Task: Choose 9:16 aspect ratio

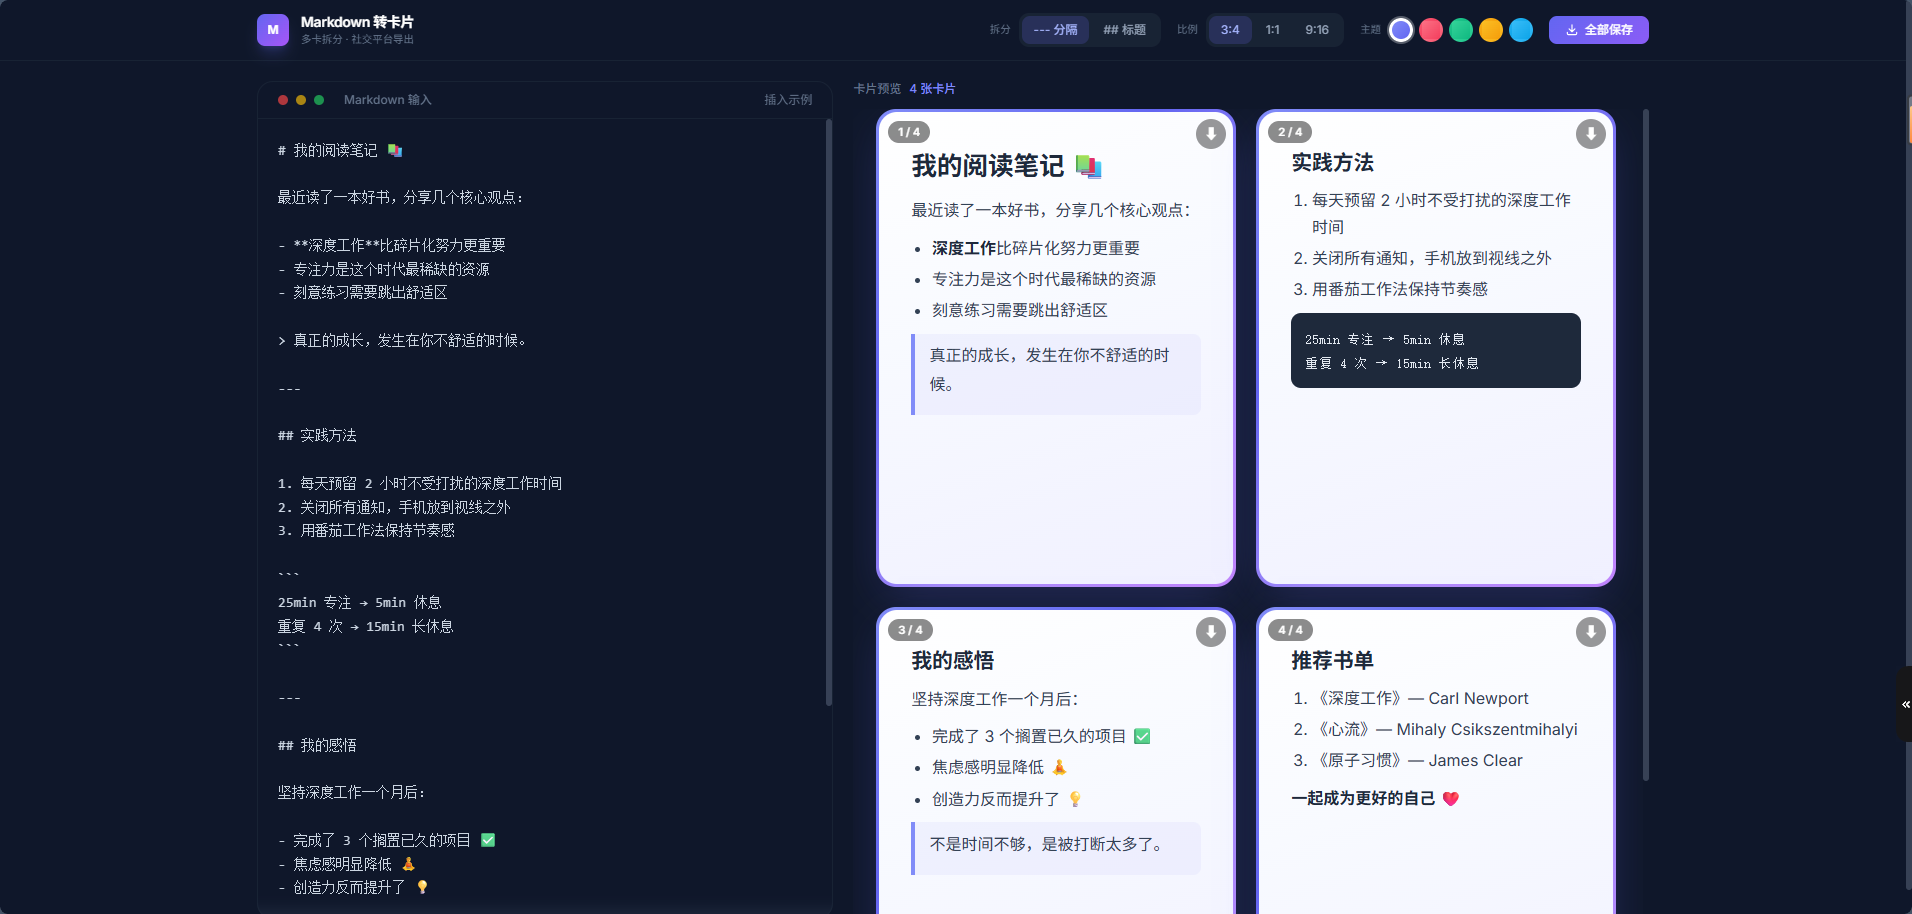Action: pyautogui.click(x=1317, y=30)
